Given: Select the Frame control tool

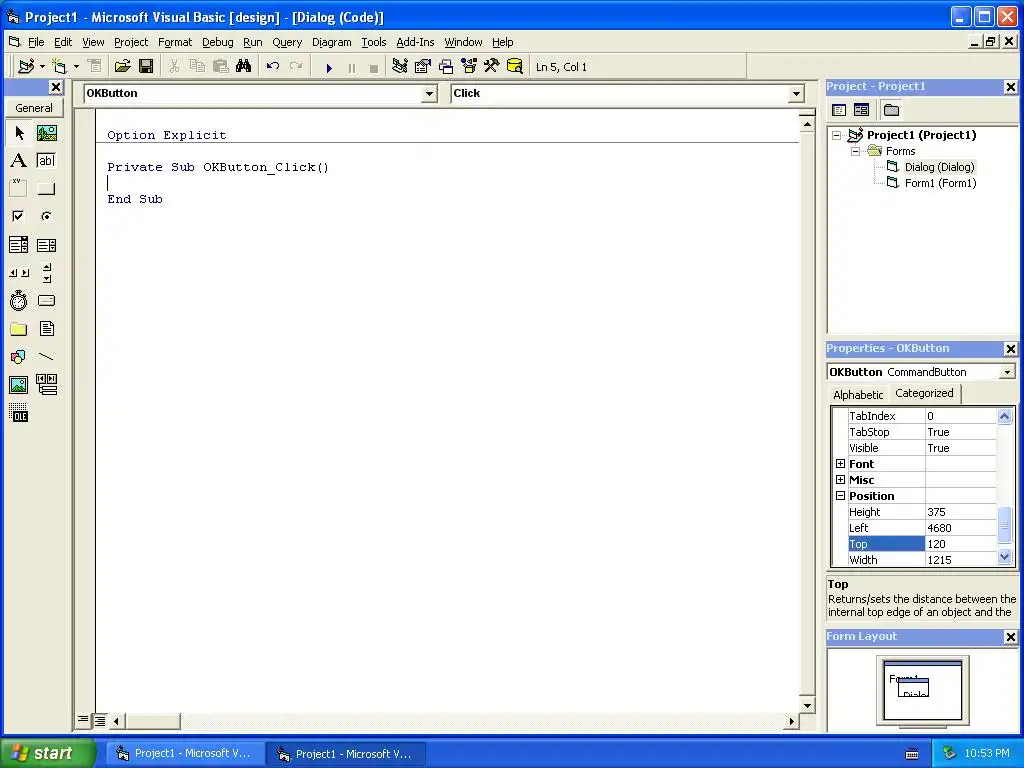Looking at the screenshot, I should point(19,189).
